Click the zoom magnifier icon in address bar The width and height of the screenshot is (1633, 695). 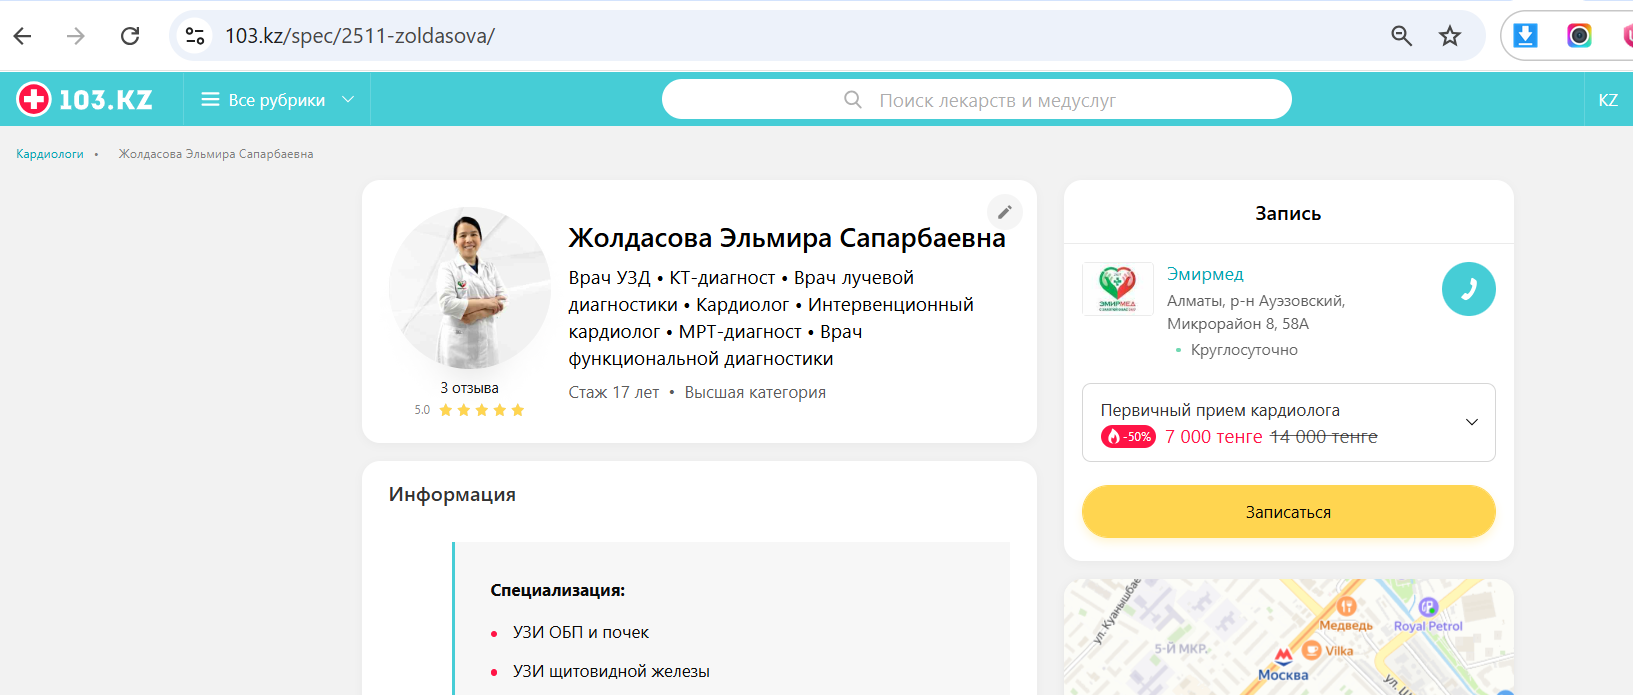(1402, 36)
